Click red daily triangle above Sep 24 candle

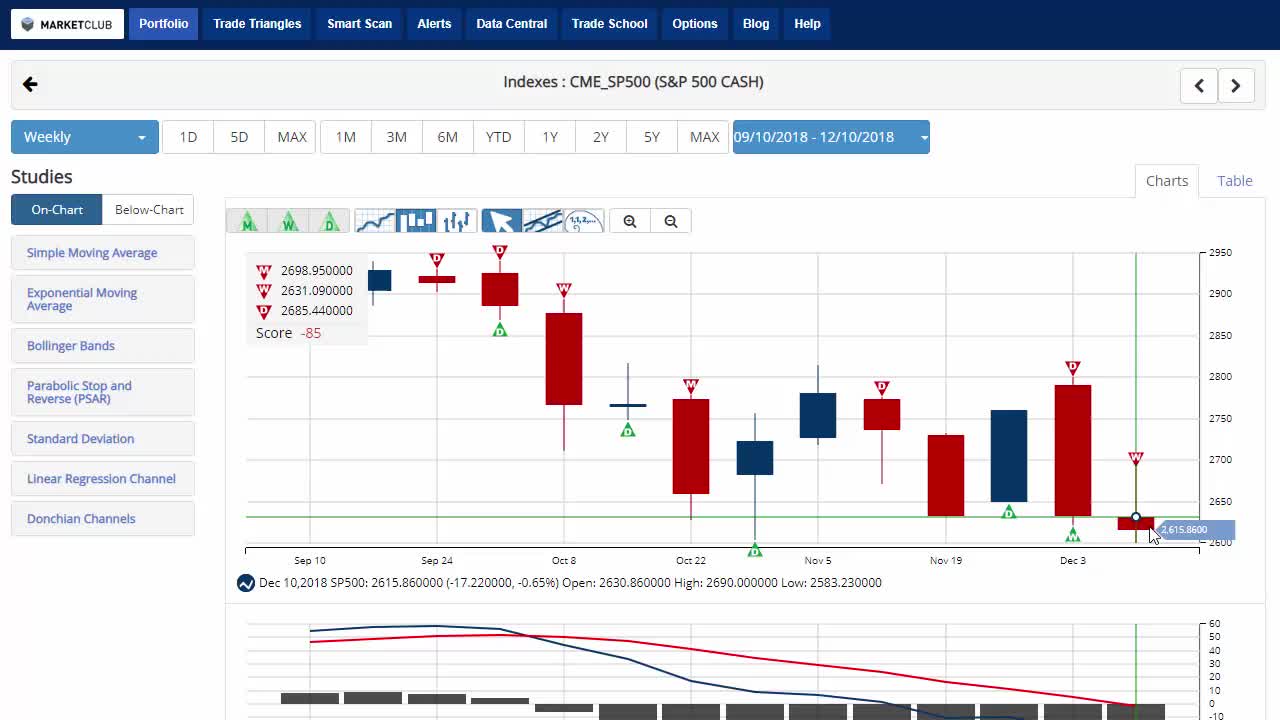(437, 259)
